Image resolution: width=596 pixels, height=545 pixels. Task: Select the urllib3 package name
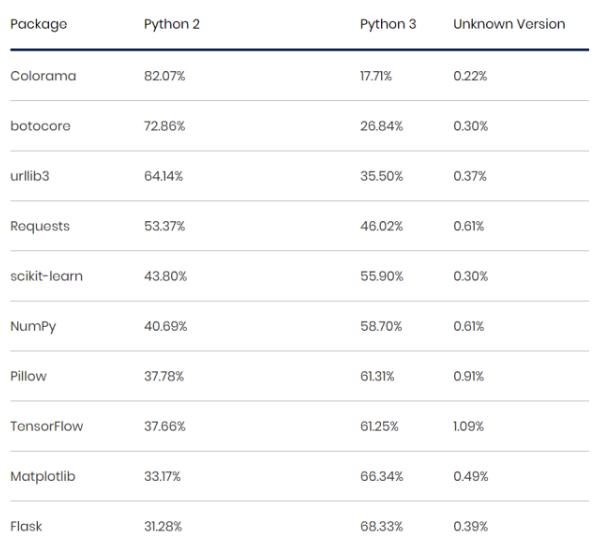coord(30,176)
